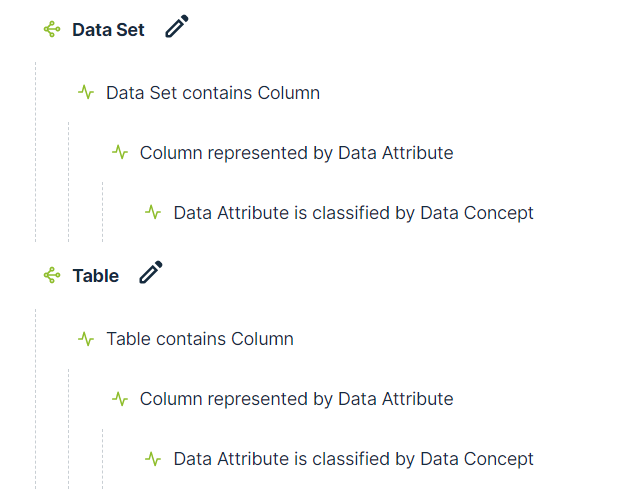Click relation icon of 'classified by Data Concept' under Table
This screenshot has width=642, height=501.
pos(153,459)
